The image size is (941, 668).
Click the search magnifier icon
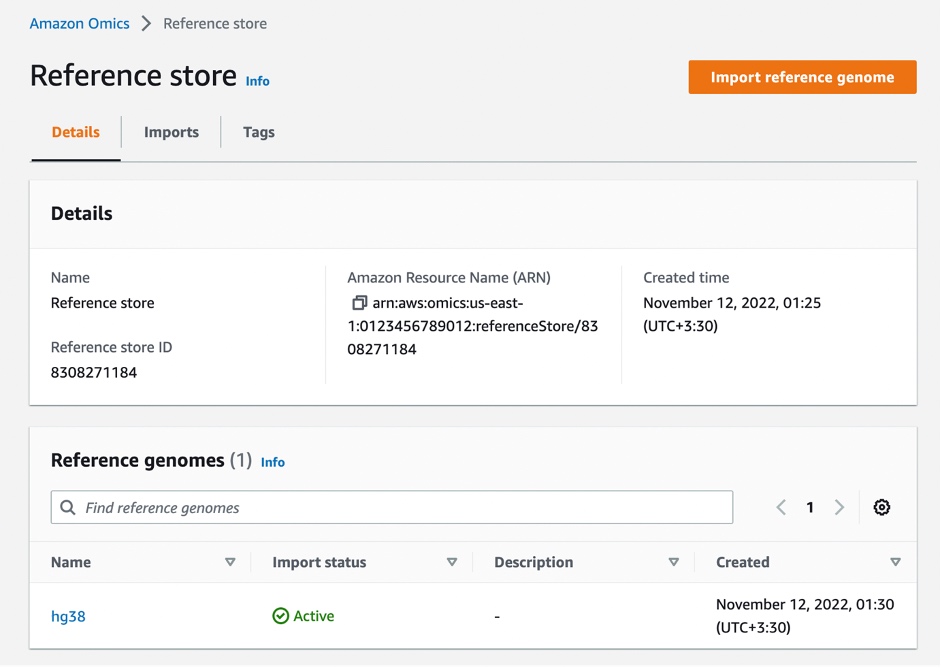(x=68, y=508)
